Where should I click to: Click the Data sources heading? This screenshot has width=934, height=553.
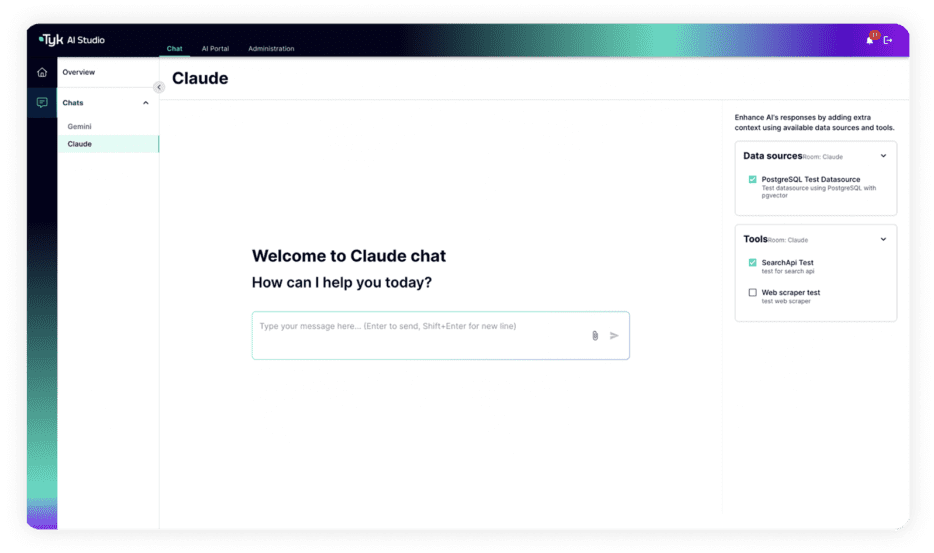772,156
